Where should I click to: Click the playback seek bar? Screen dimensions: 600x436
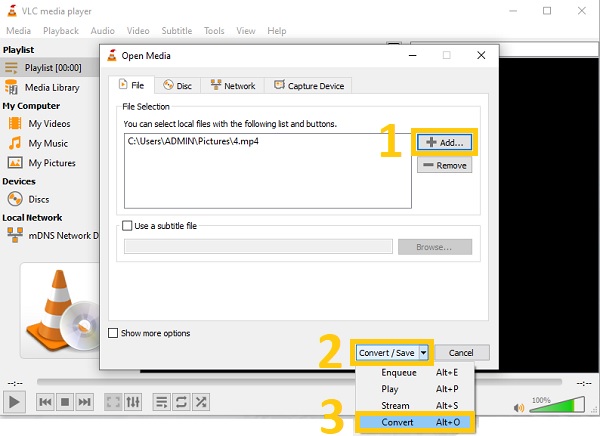click(299, 382)
